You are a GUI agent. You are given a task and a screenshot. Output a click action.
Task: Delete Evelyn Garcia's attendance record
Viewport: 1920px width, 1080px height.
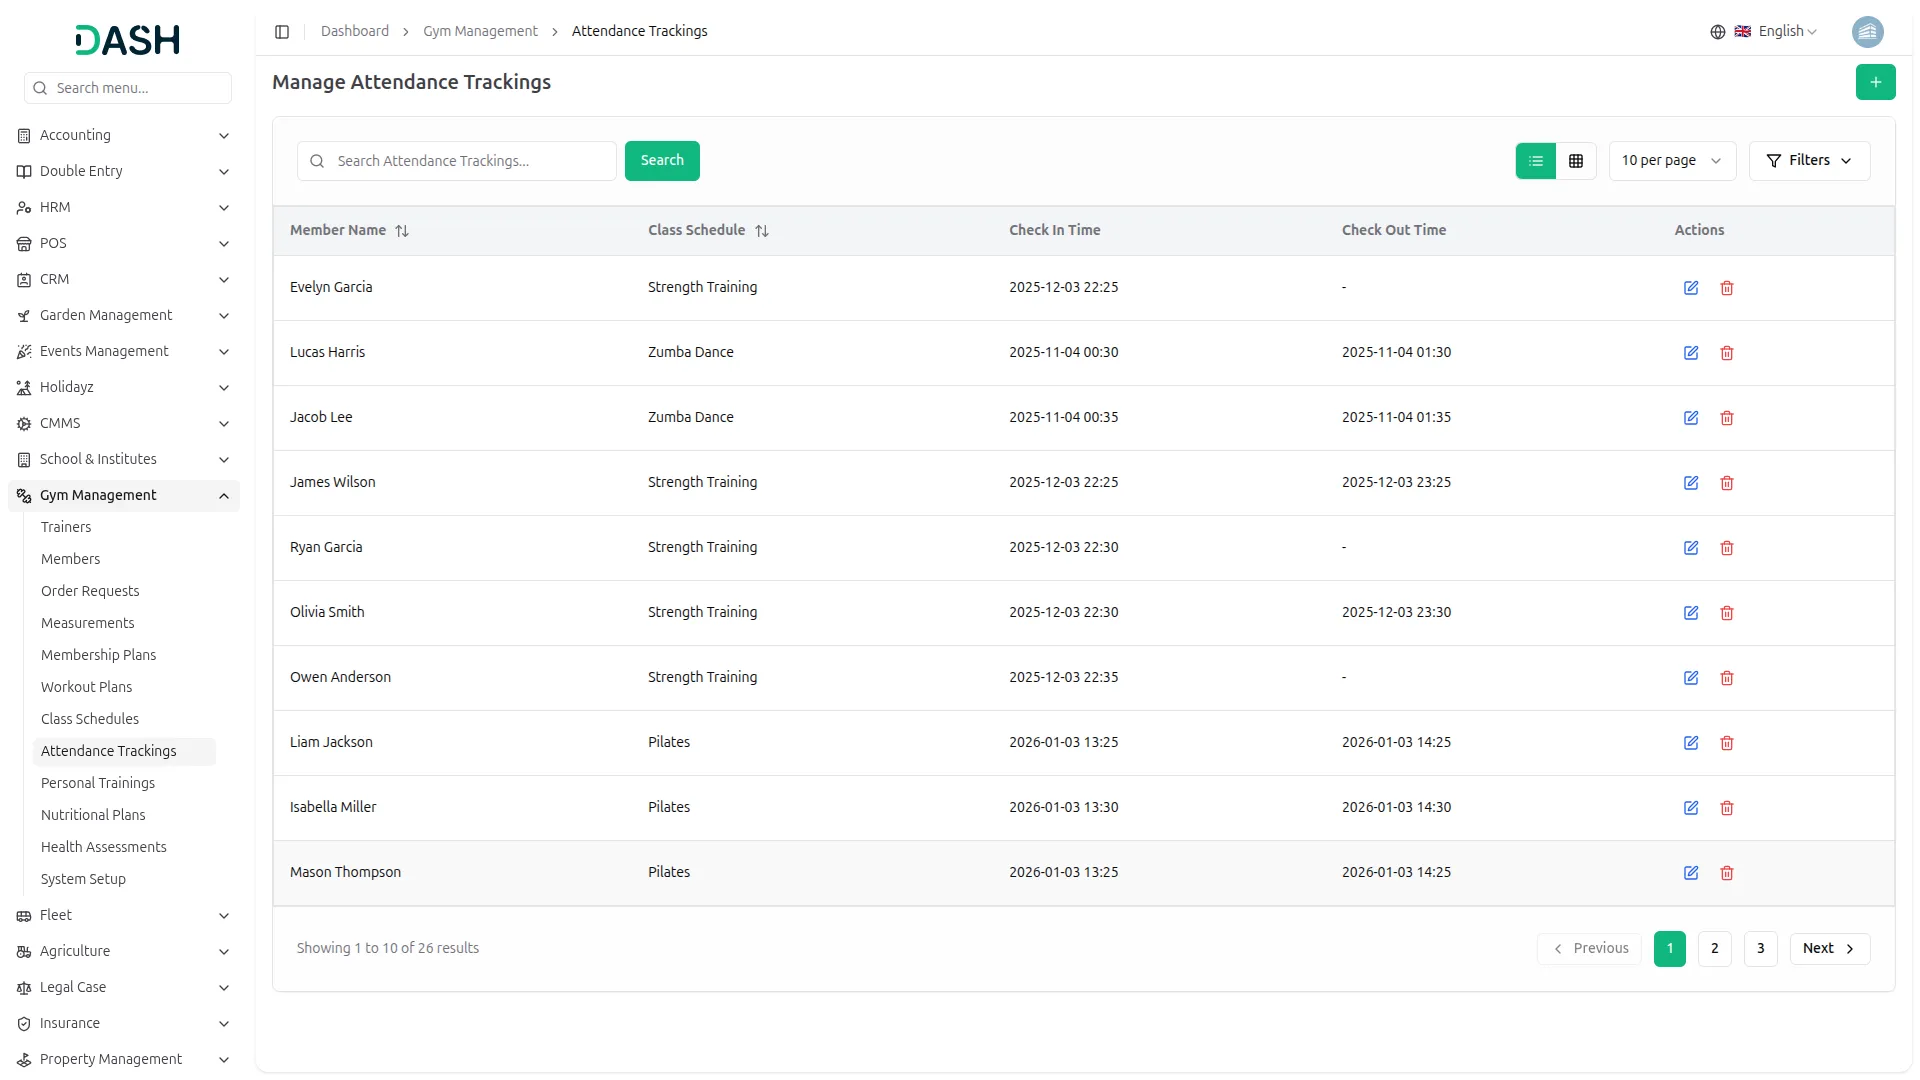coord(1726,288)
